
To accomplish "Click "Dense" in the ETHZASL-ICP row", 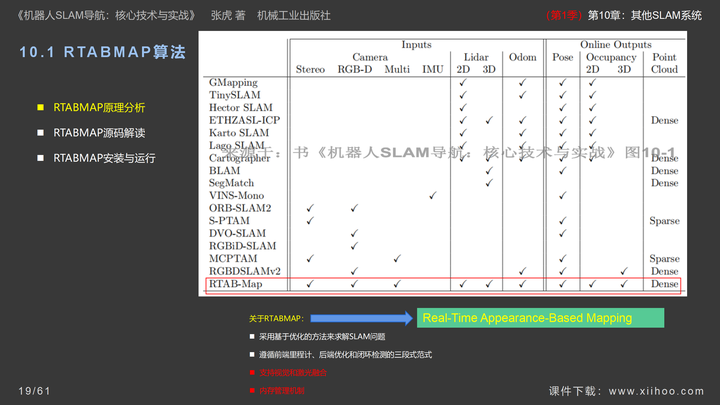I will click(x=664, y=120).
